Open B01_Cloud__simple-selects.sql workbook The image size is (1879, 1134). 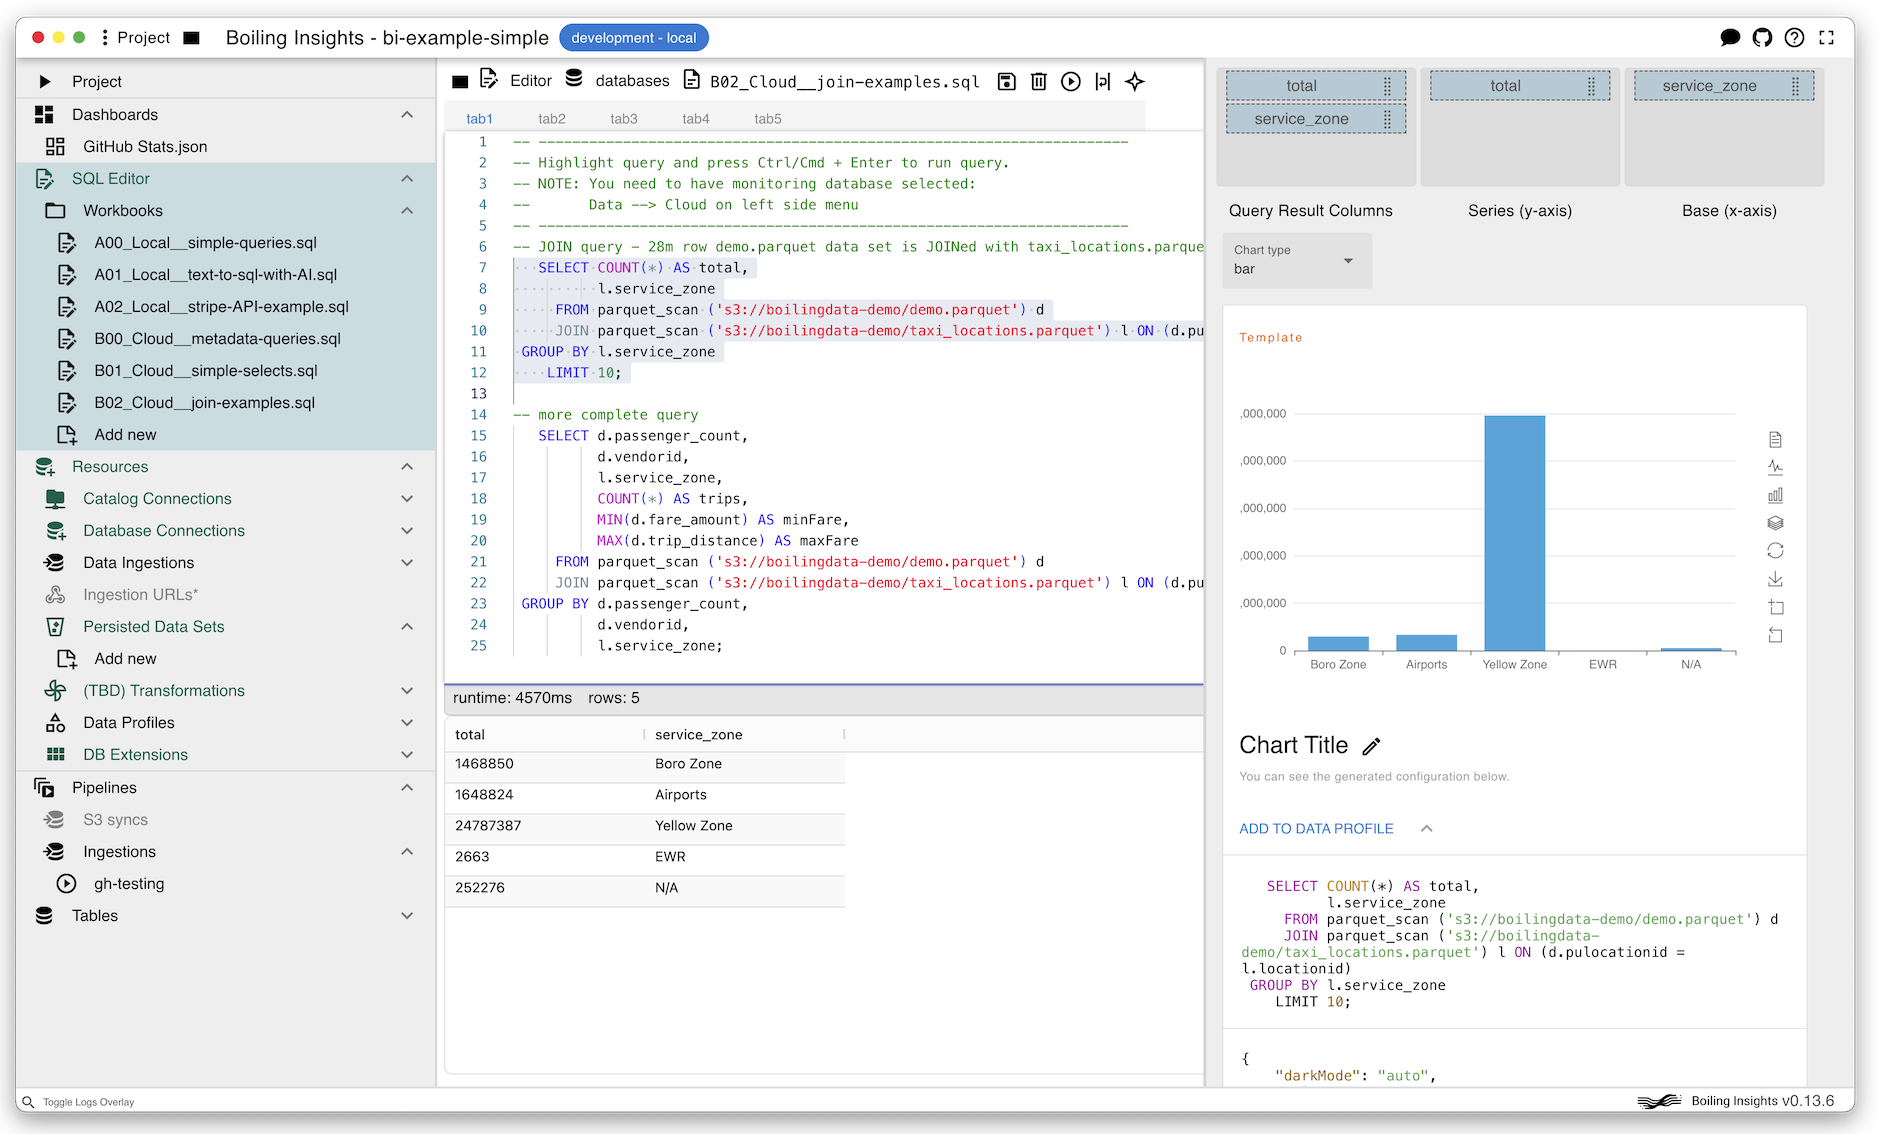pos(205,371)
